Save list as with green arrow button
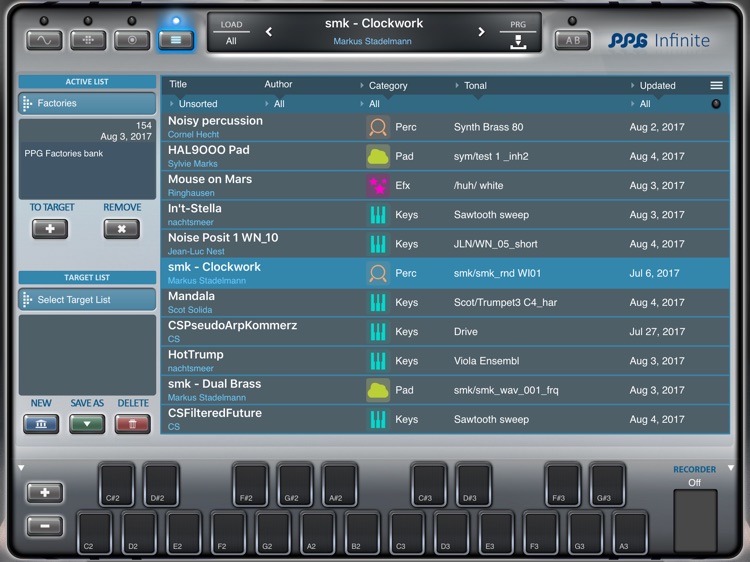 pos(87,424)
